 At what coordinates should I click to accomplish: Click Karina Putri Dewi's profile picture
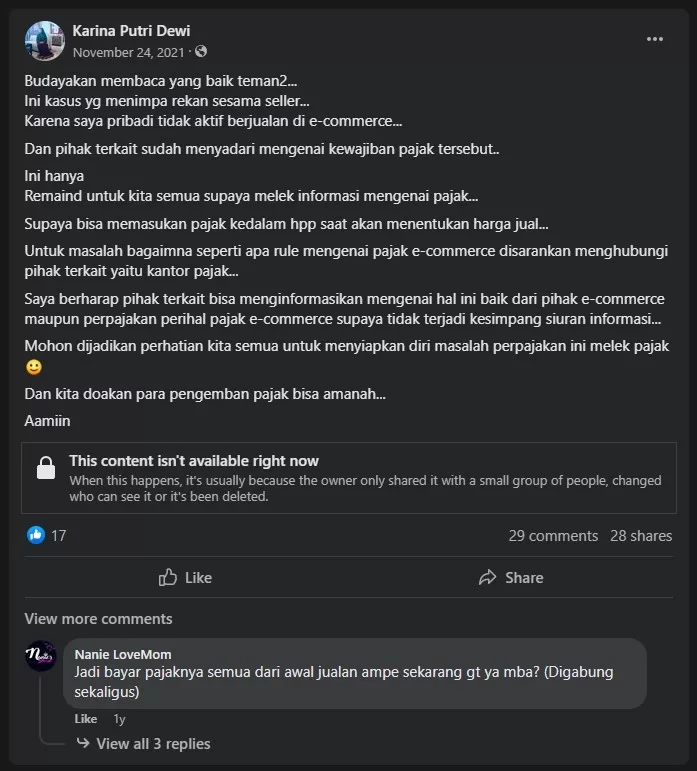click(x=45, y=41)
